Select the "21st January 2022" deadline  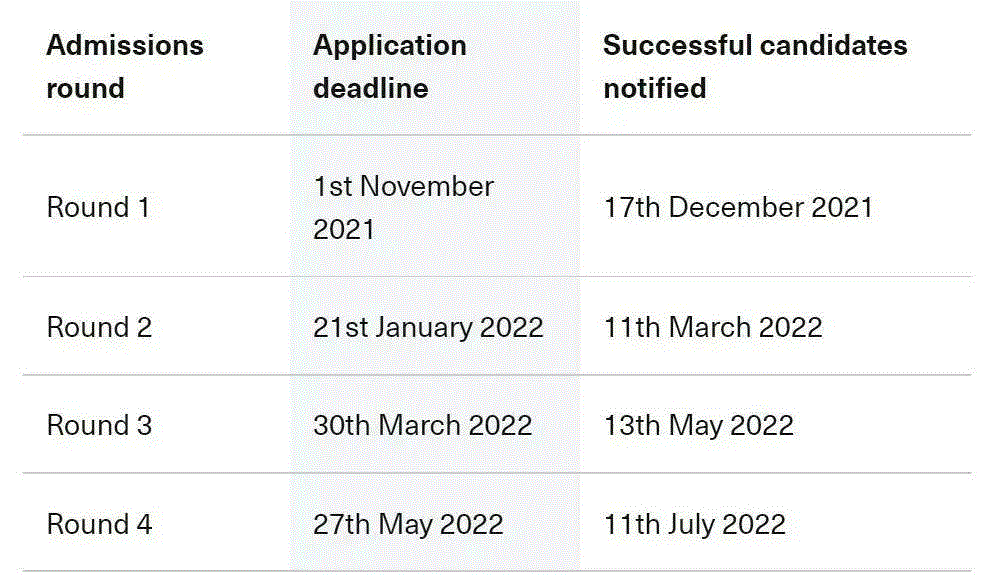coord(428,327)
